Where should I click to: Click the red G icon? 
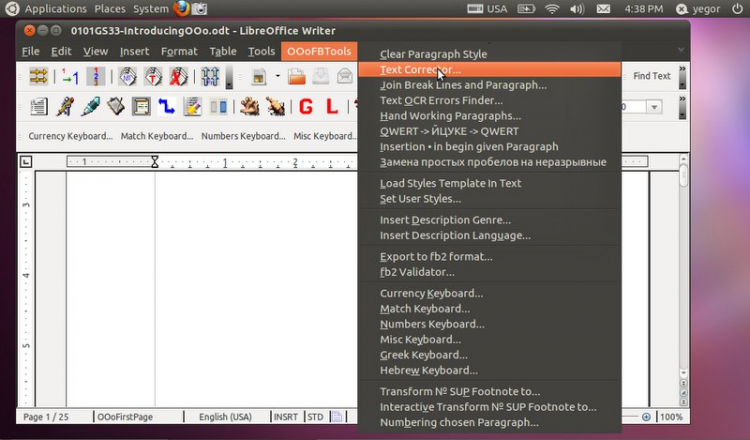(306, 107)
